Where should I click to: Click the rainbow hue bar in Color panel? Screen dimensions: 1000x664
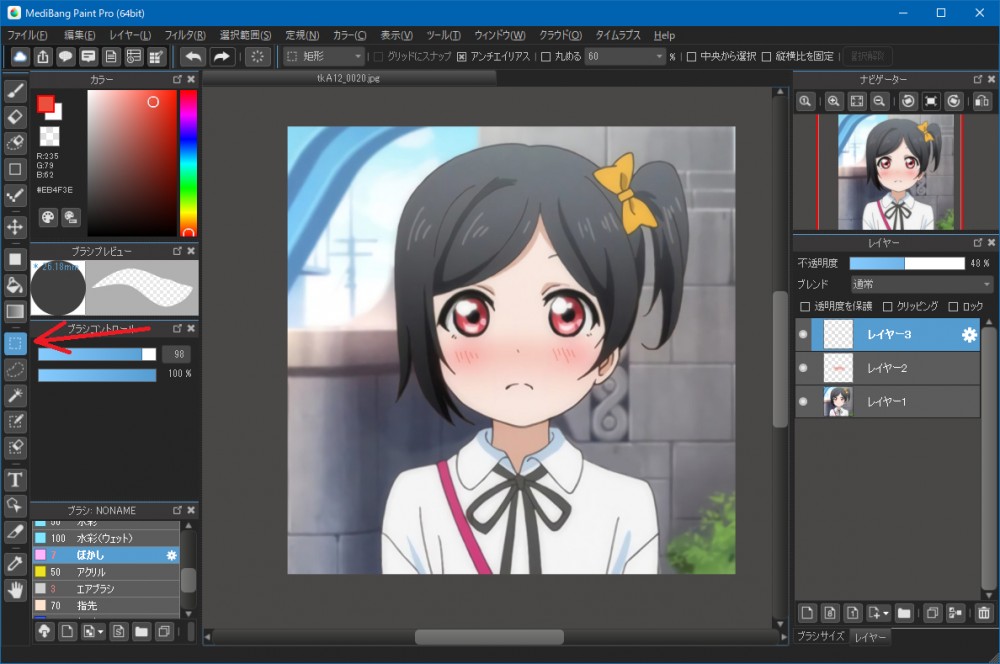(x=188, y=163)
